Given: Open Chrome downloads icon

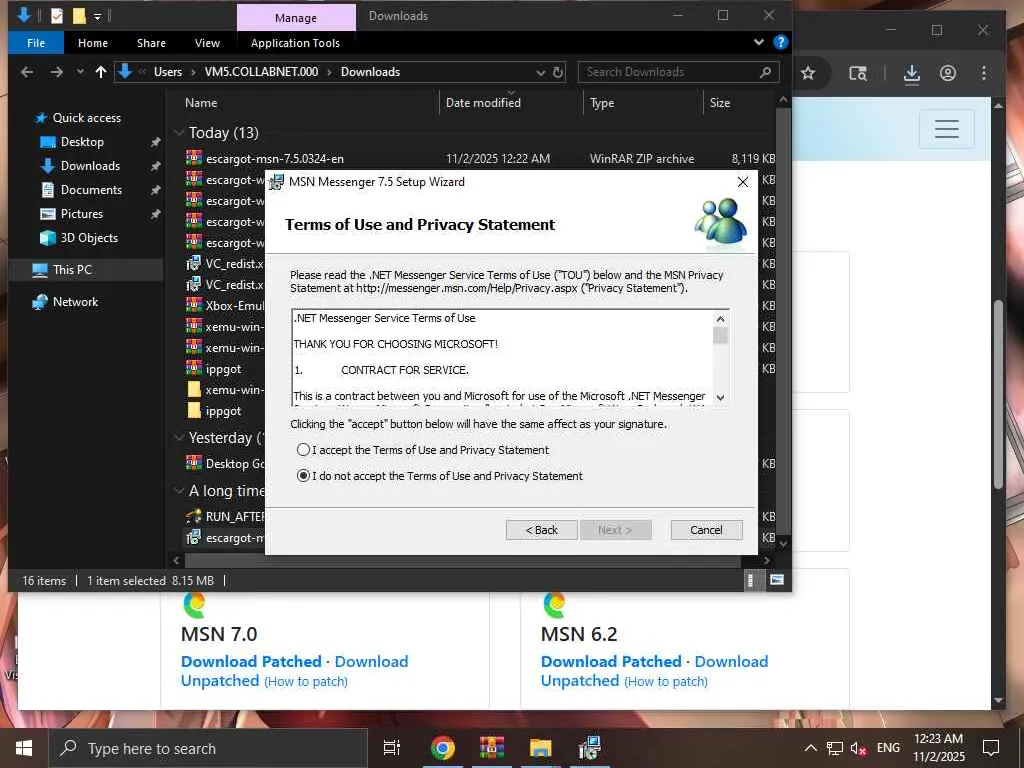Looking at the screenshot, I should coord(912,73).
